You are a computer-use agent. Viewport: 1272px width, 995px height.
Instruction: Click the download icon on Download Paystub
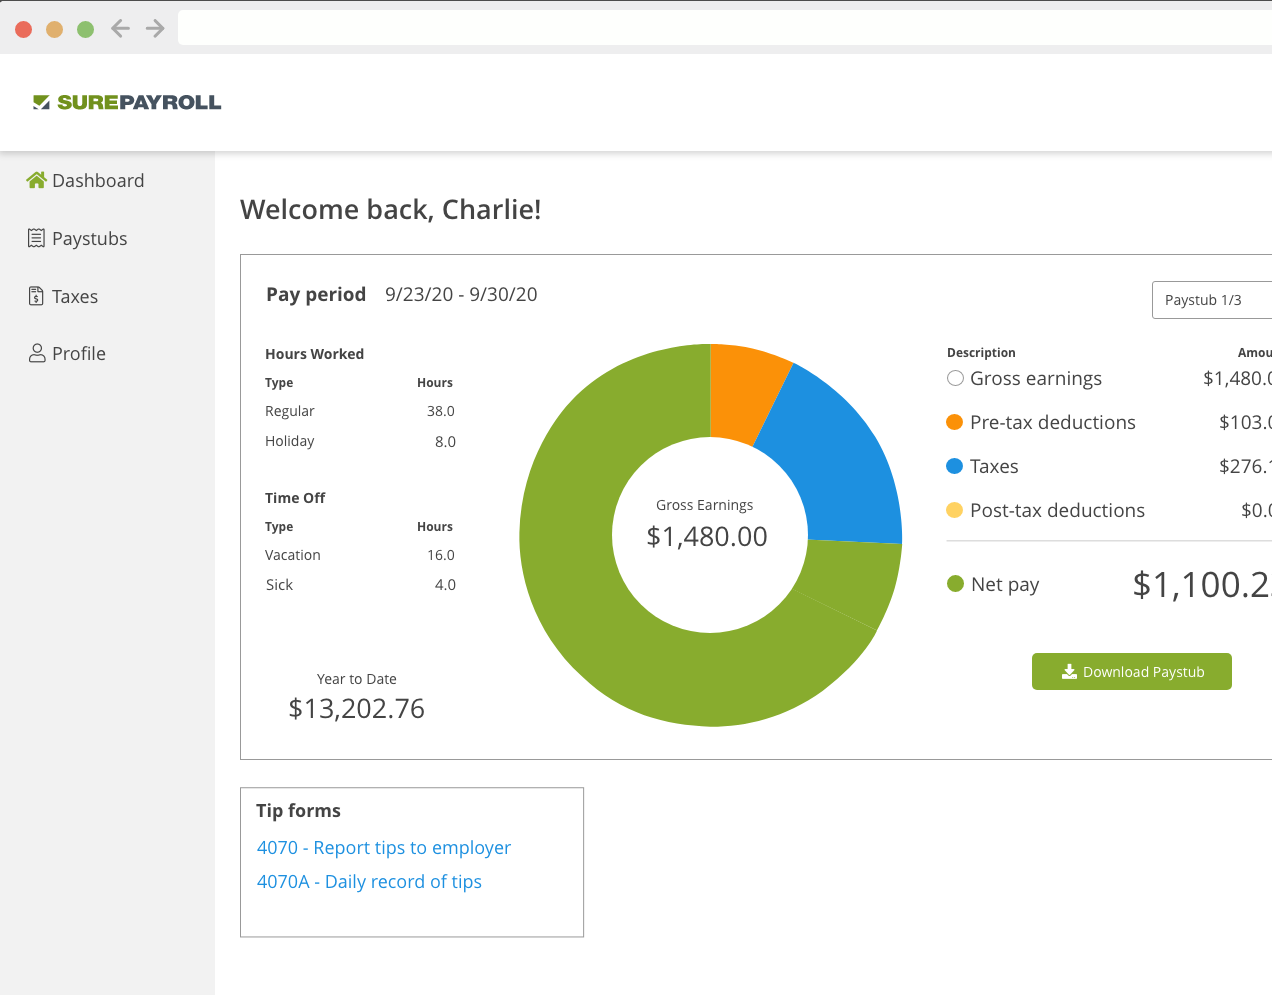pyautogui.click(x=1069, y=671)
